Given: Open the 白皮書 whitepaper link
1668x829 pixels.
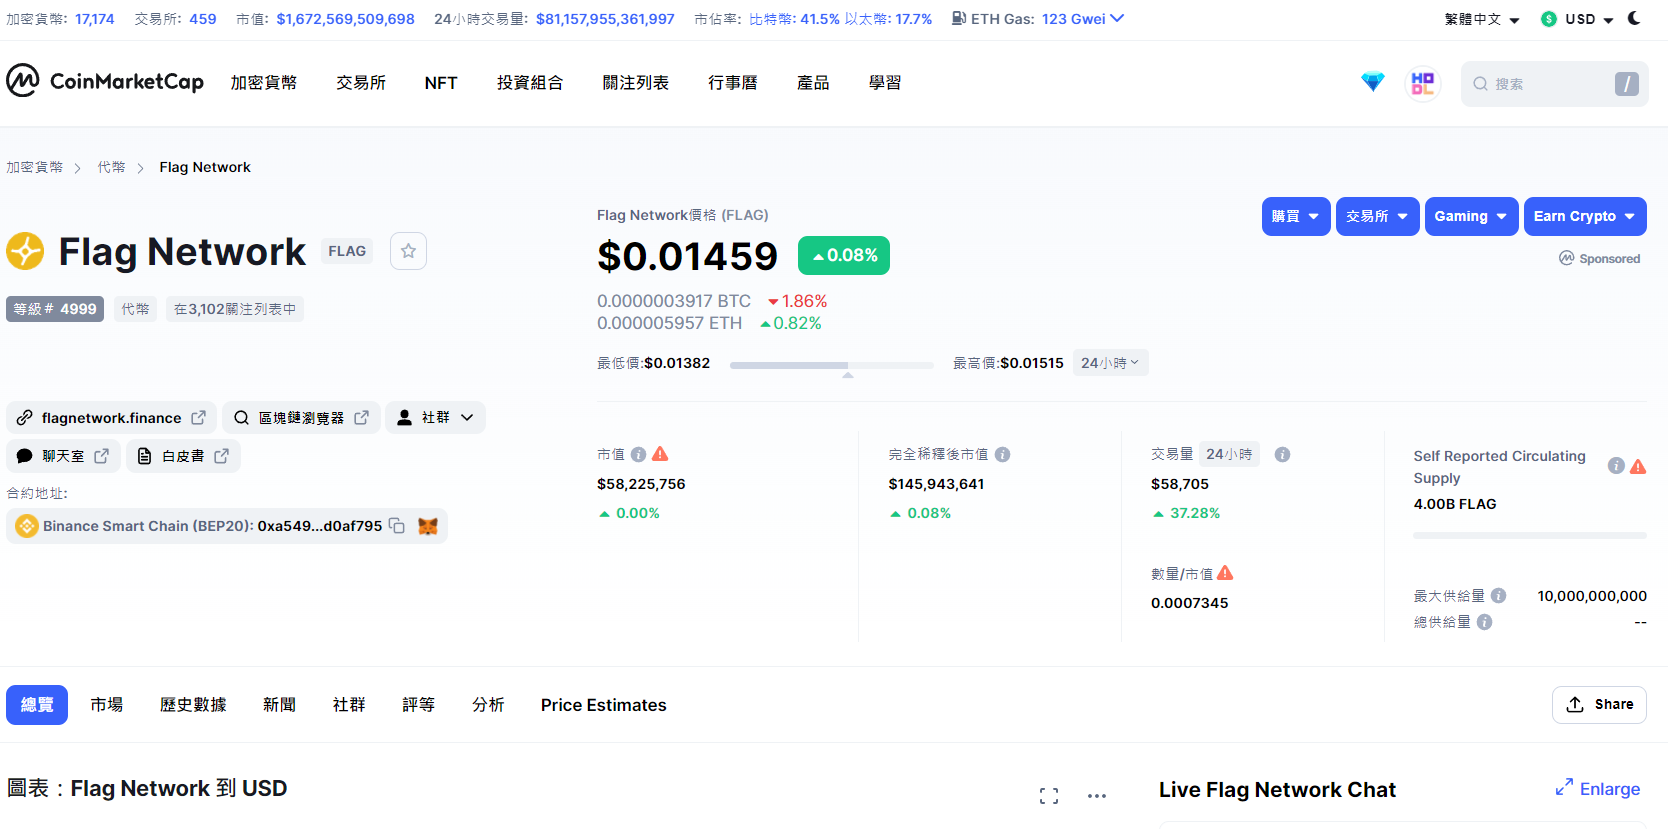Looking at the screenshot, I should pos(183,456).
